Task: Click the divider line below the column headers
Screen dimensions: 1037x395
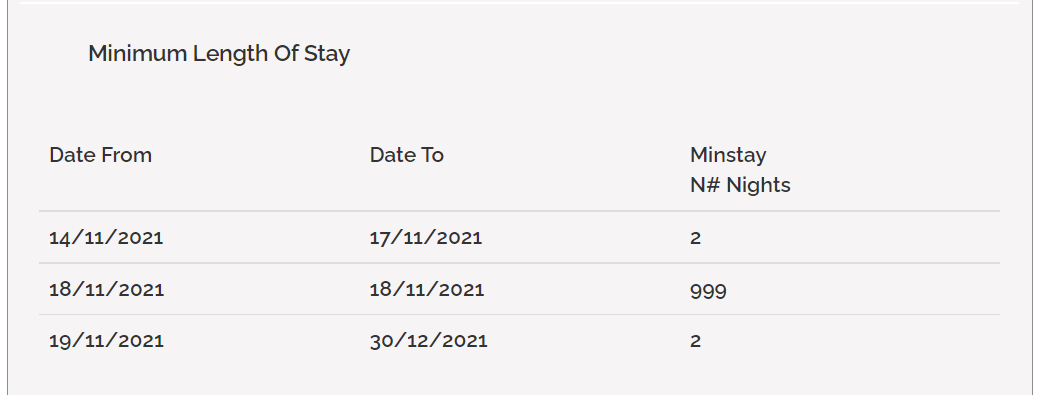Action: tap(519, 212)
